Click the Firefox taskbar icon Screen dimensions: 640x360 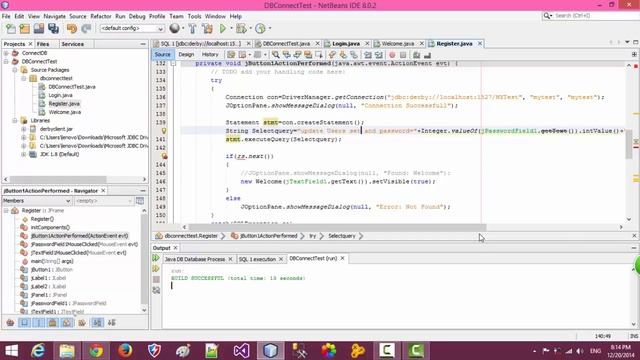pos(125,351)
